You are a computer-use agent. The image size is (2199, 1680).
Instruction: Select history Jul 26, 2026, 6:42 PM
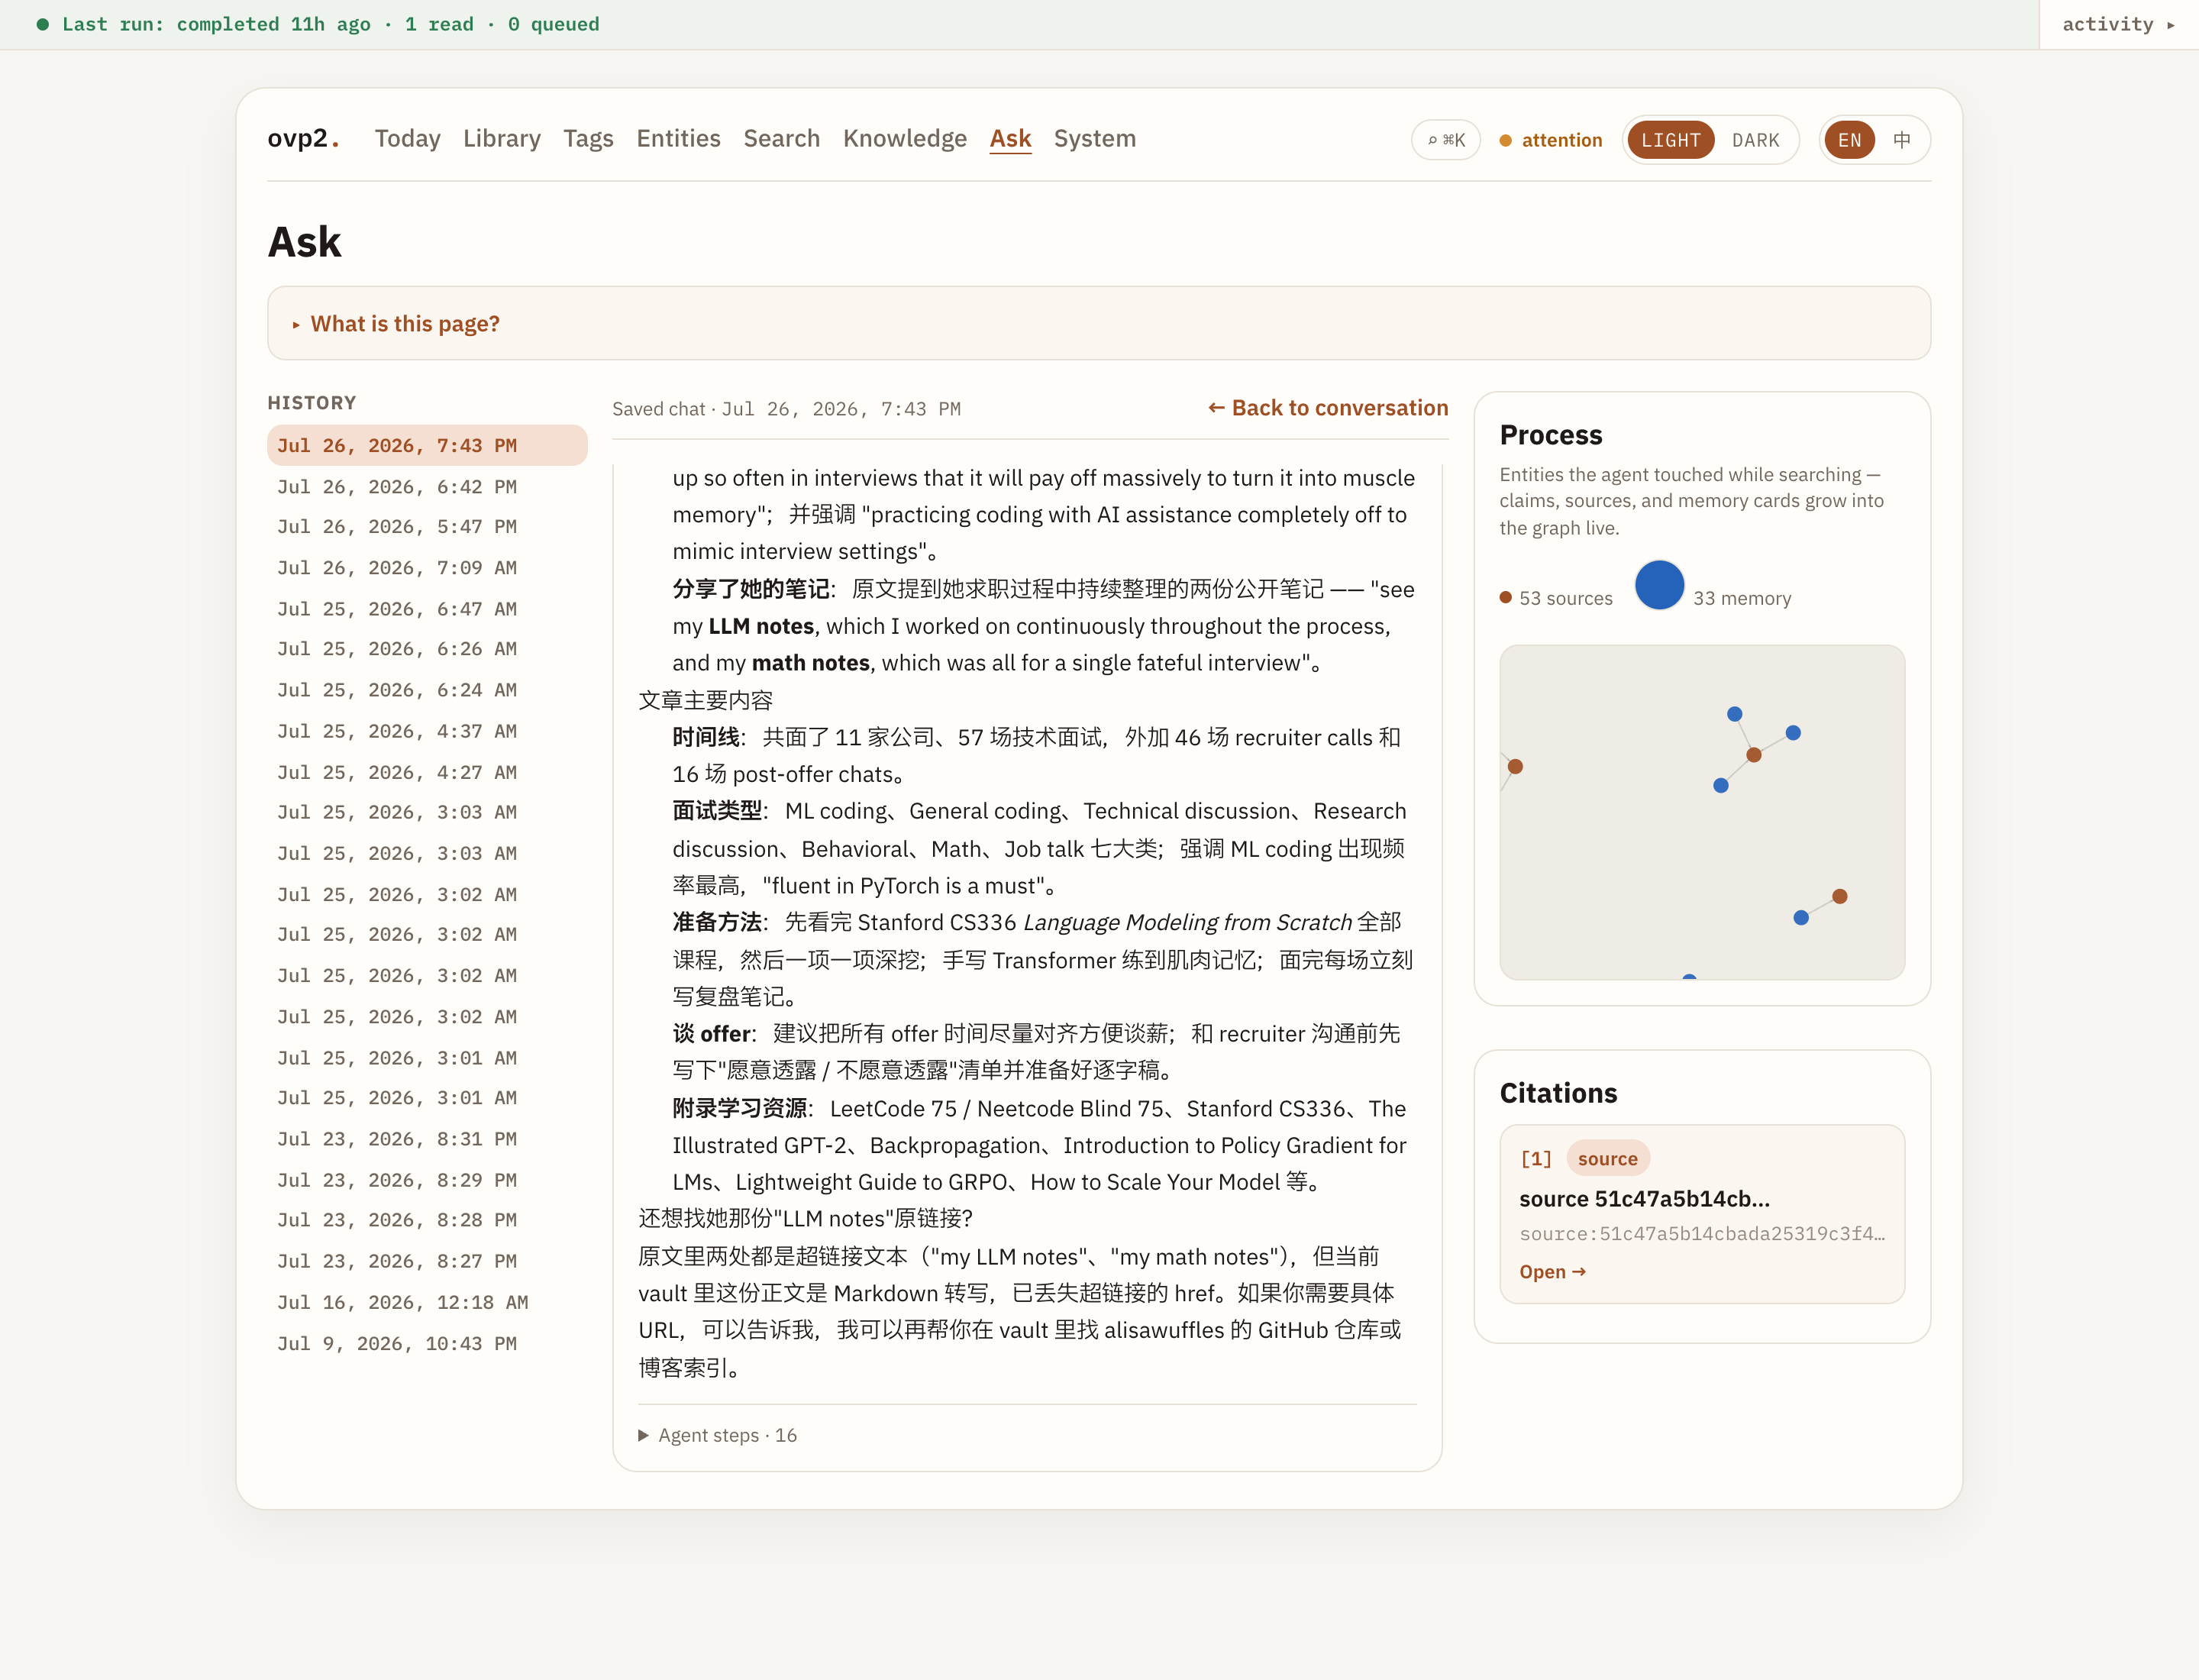point(427,486)
